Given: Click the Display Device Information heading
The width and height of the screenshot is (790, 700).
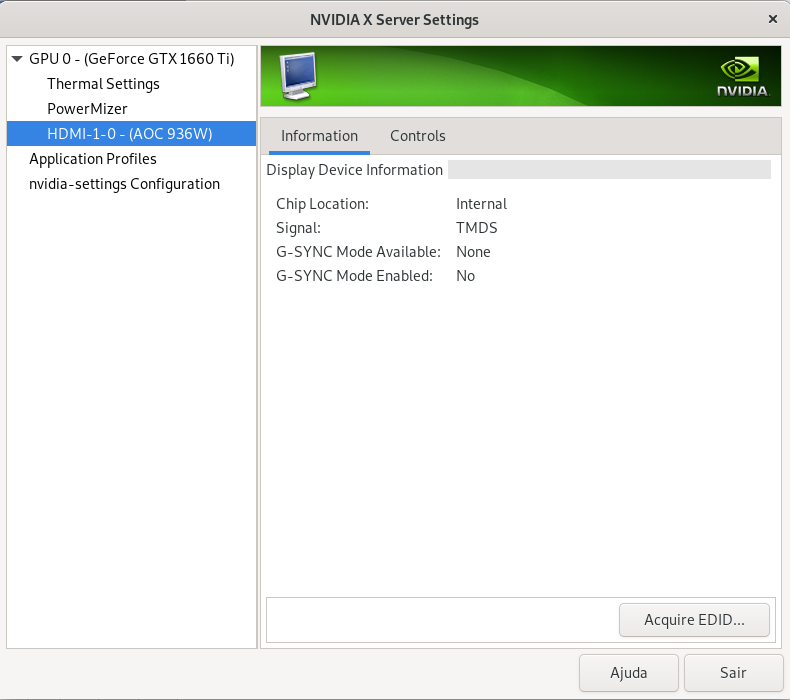Looking at the screenshot, I should tap(354, 170).
